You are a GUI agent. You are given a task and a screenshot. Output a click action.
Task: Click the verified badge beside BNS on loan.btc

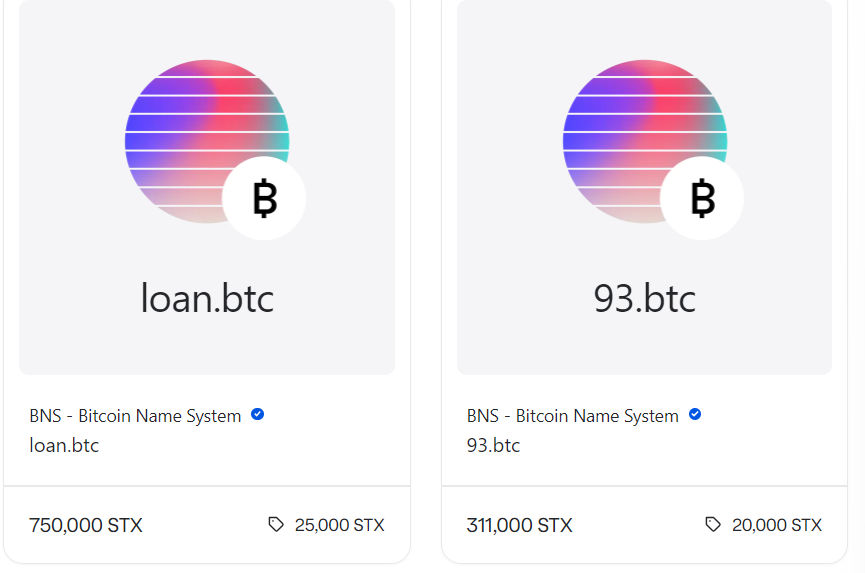click(258, 414)
